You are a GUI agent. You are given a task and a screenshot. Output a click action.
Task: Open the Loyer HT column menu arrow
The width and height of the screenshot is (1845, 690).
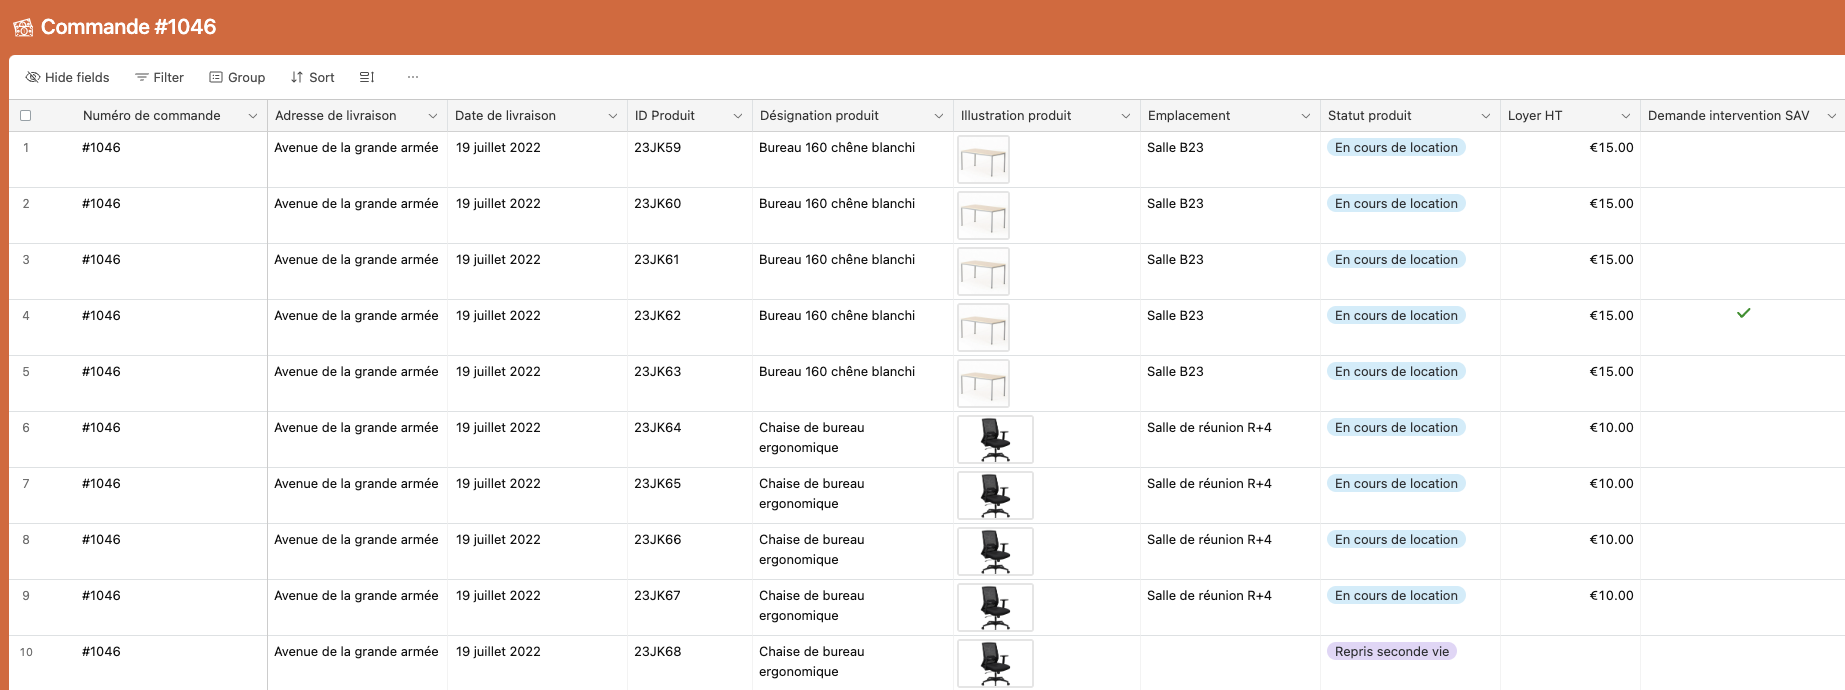click(1626, 116)
